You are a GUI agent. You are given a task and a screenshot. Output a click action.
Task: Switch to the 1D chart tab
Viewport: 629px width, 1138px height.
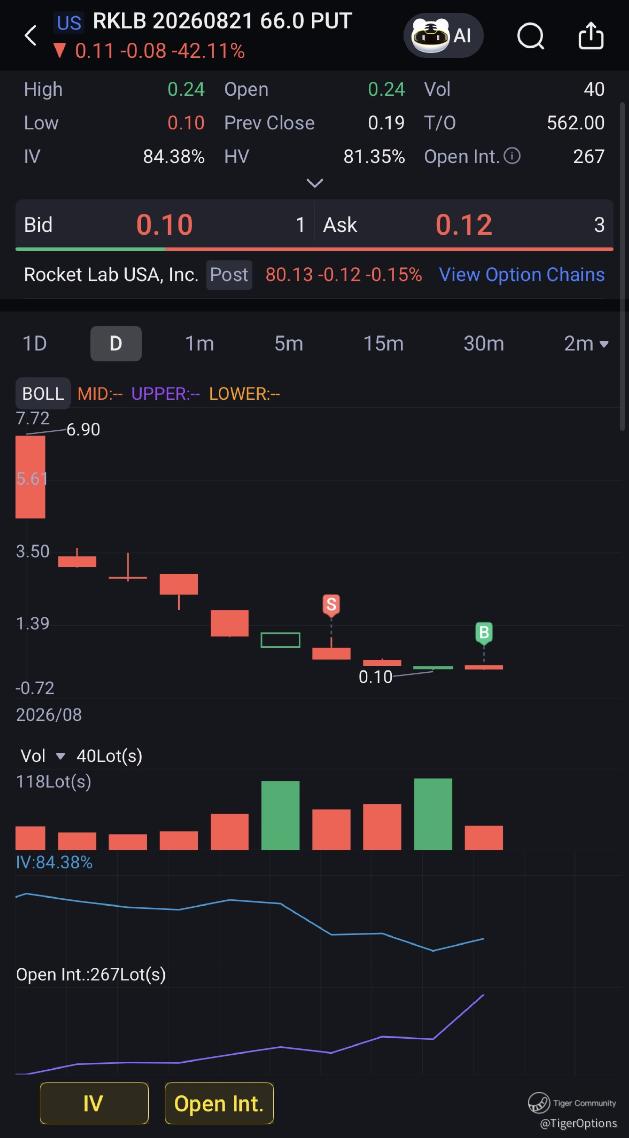[35, 343]
